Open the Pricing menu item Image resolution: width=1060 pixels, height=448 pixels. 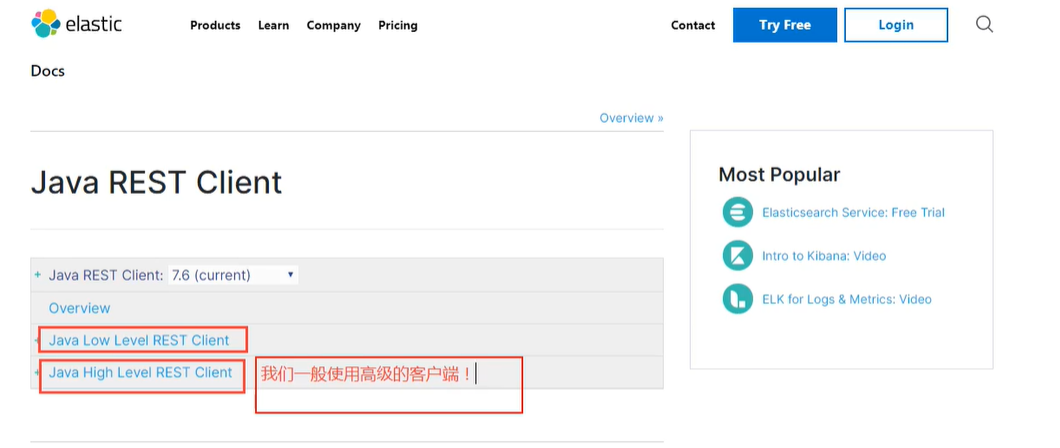pyautogui.click(x=398, y=25)
